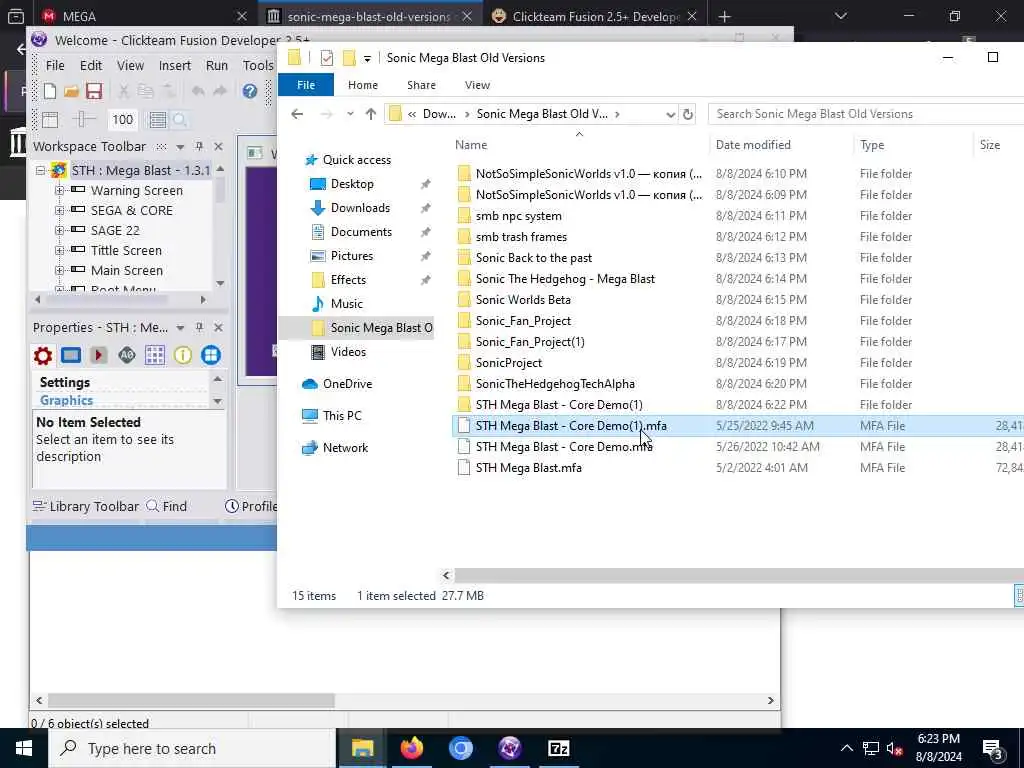1024x768 pixels.
Task: Switch to the Library Toolbar tab
Action: point(86,506)
